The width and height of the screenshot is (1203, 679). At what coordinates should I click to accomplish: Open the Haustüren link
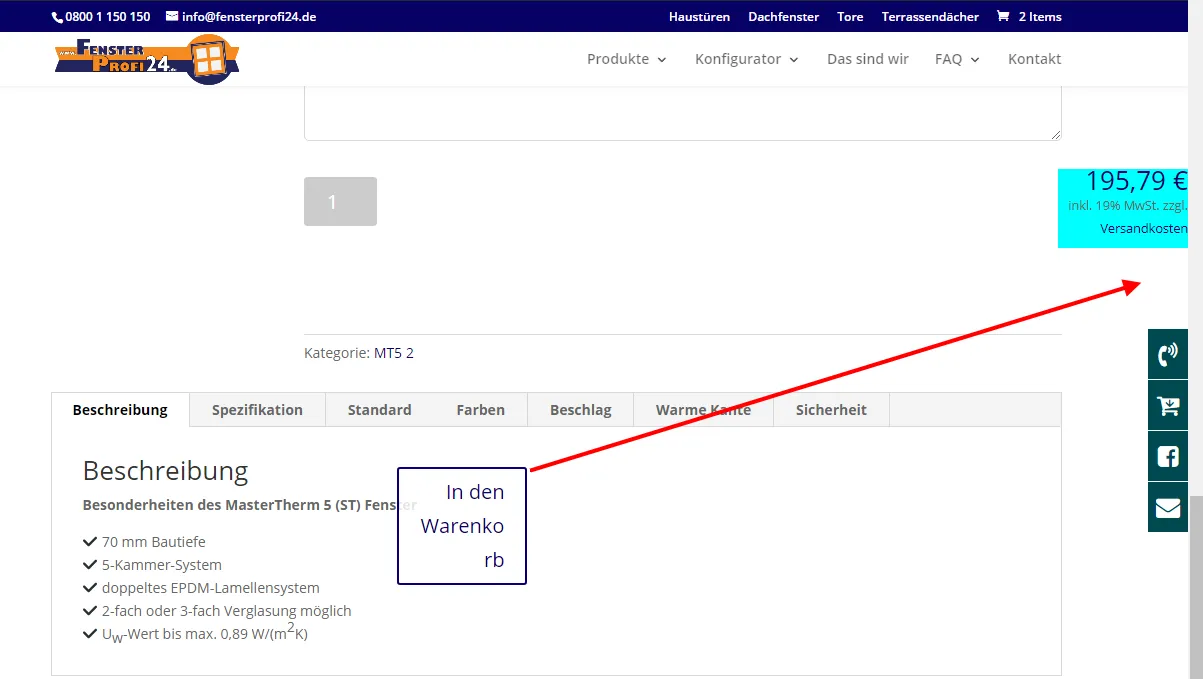[699, 16]
